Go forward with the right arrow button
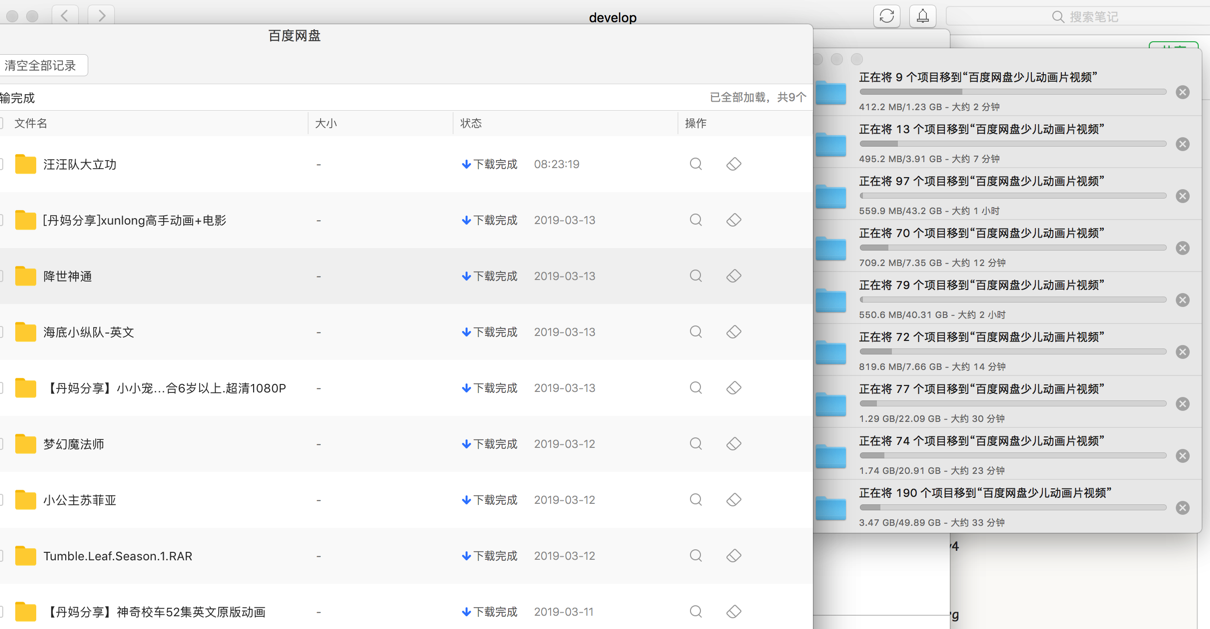Viewport: 1210px width, 629px height. click(101, 16)
